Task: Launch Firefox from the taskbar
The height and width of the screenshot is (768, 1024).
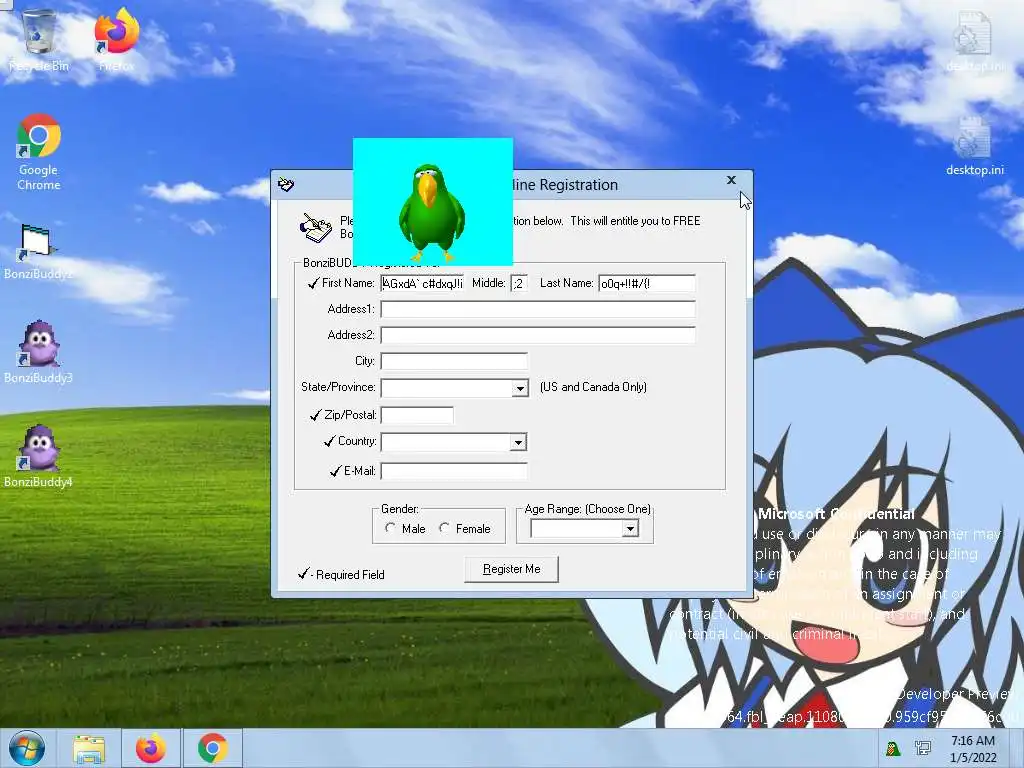Action: (x=151, y=748)
